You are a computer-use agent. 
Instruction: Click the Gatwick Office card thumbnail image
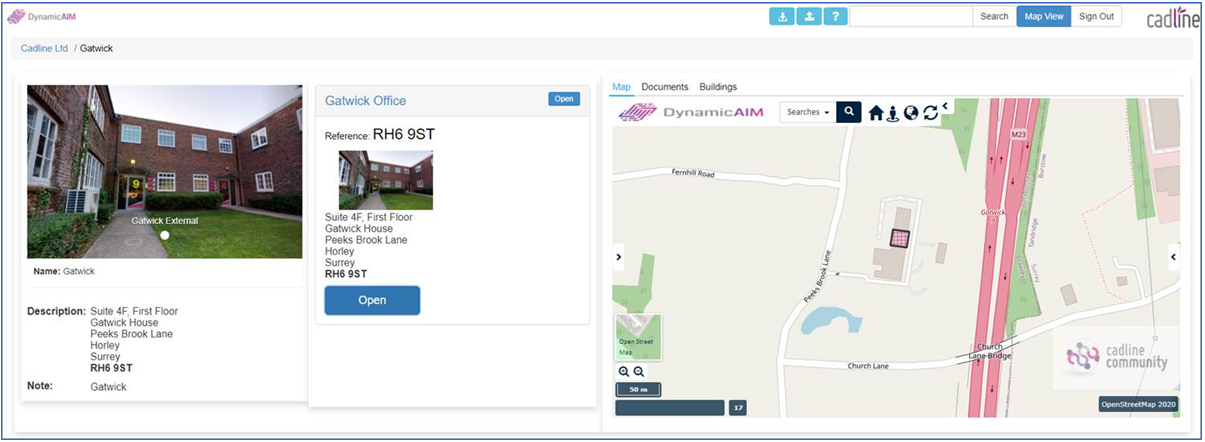tap(385, 180)
